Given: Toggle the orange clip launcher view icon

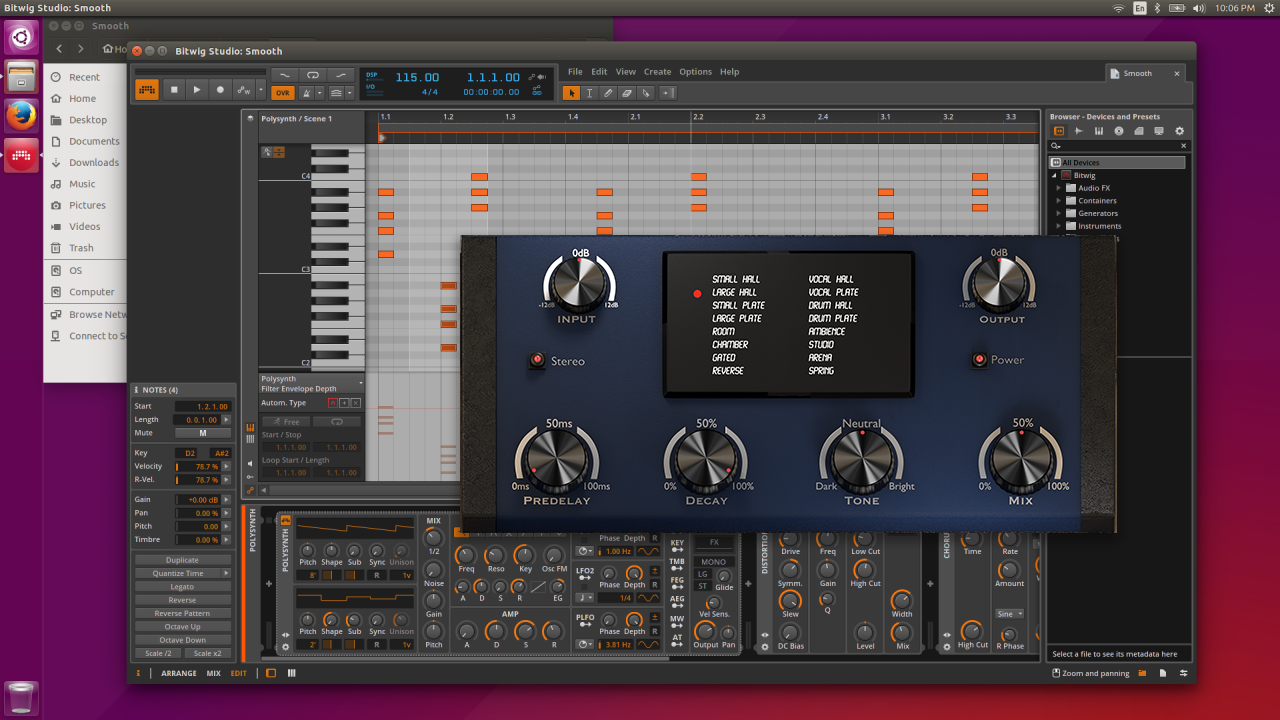Looking at the screenshot, I should pos(147,90).
